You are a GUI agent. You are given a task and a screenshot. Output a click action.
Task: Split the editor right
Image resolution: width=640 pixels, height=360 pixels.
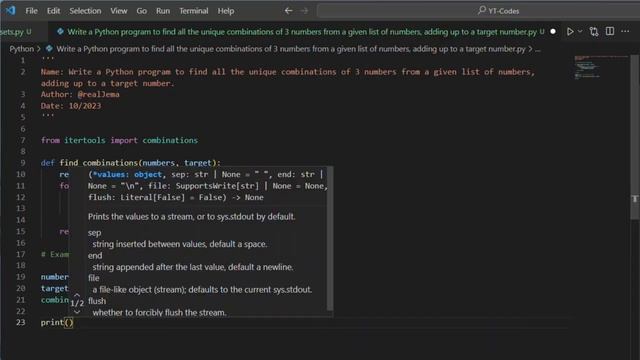click(610, 31)
